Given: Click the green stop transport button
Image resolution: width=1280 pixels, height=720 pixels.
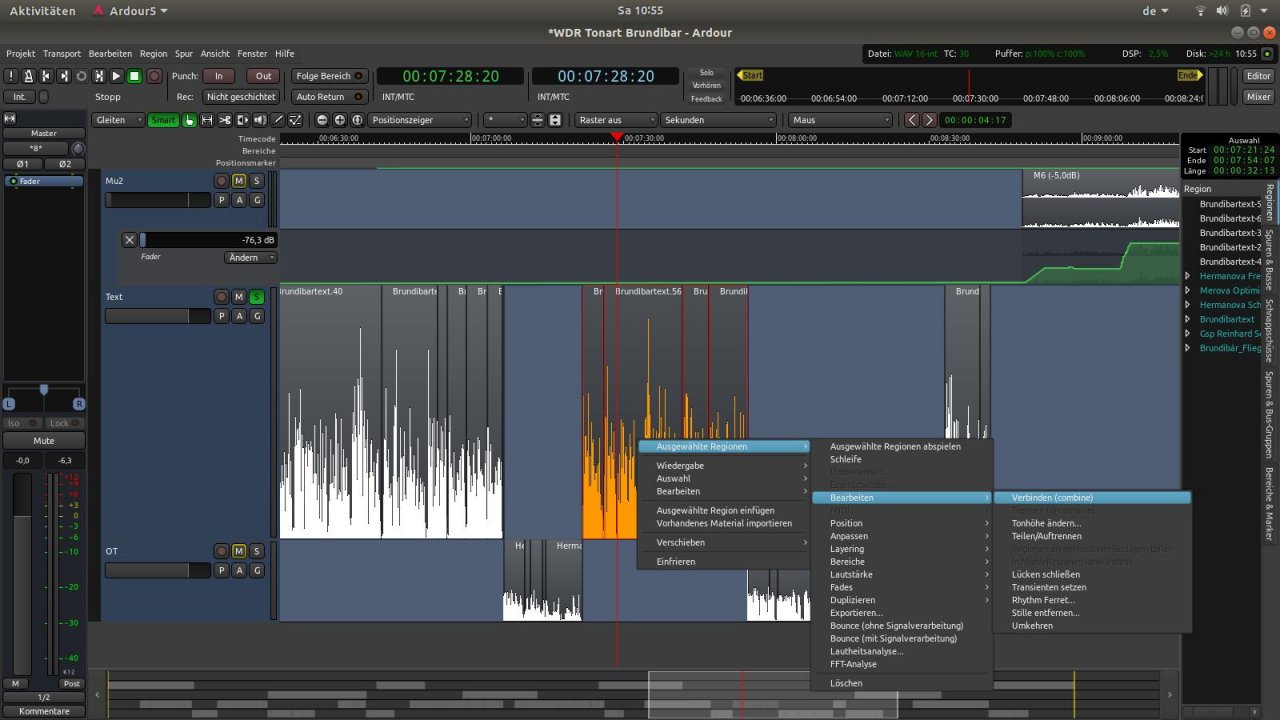Looking at the screenshot, I should click(134, 76).
